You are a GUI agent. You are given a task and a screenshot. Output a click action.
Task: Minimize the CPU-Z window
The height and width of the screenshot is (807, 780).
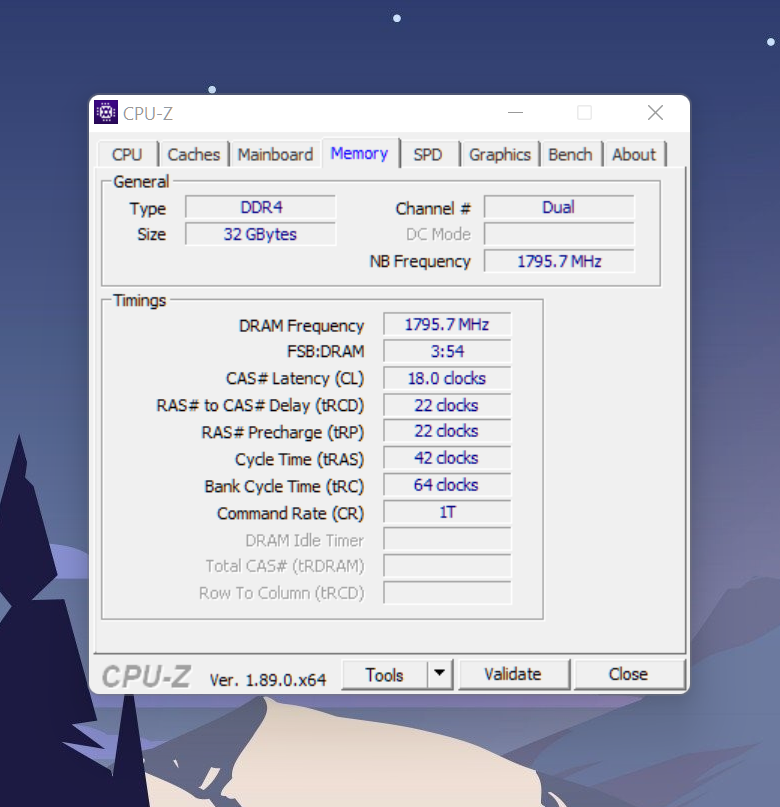[x=515, y=113]
